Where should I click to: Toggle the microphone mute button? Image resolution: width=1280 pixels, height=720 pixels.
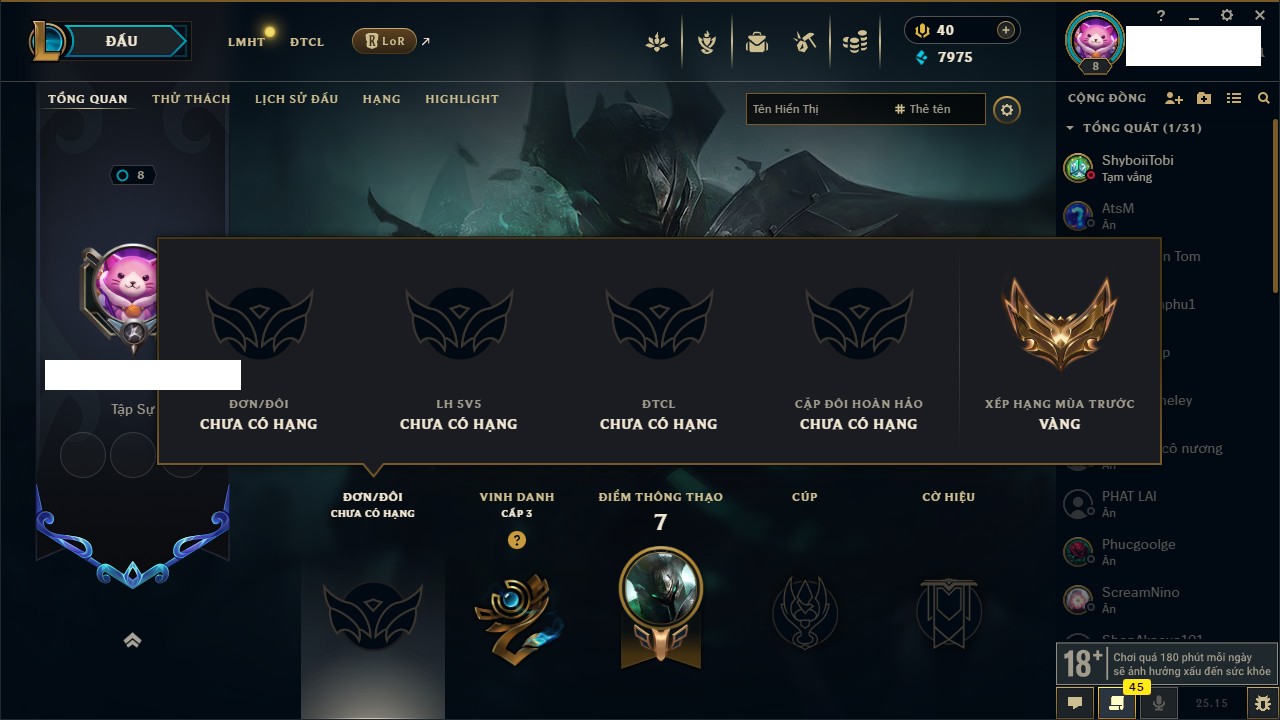1159,703
